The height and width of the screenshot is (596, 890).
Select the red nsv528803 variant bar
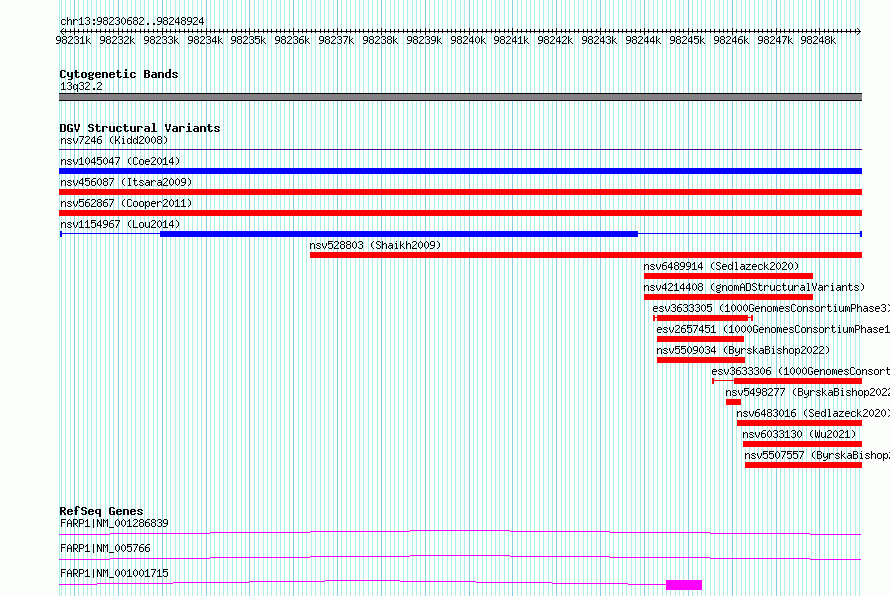586,255
